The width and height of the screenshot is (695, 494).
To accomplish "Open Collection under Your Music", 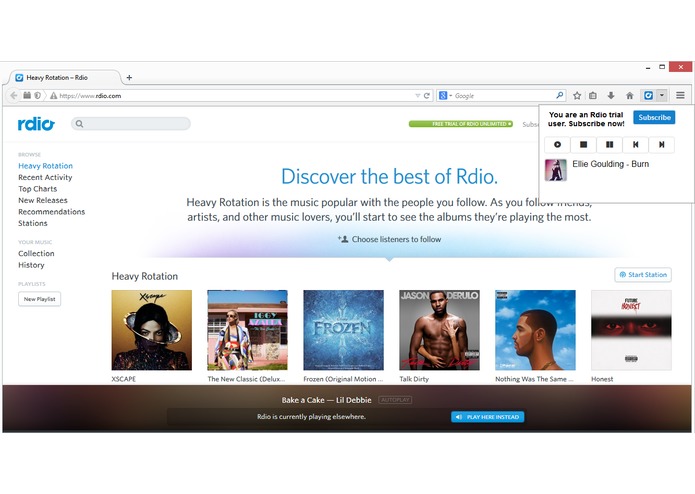I will pos(36,253).
